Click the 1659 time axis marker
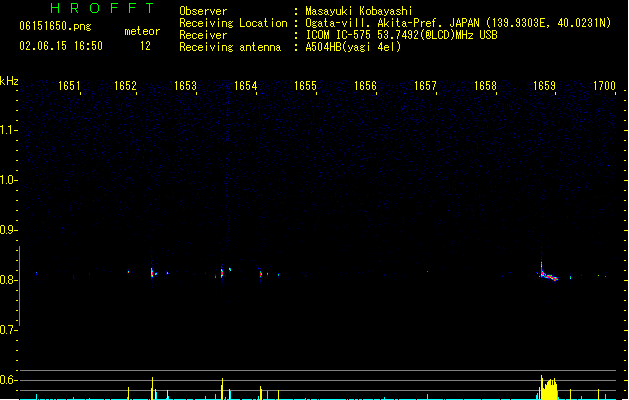This screenshot has height=400, width=629. click(x=544, y=86)
